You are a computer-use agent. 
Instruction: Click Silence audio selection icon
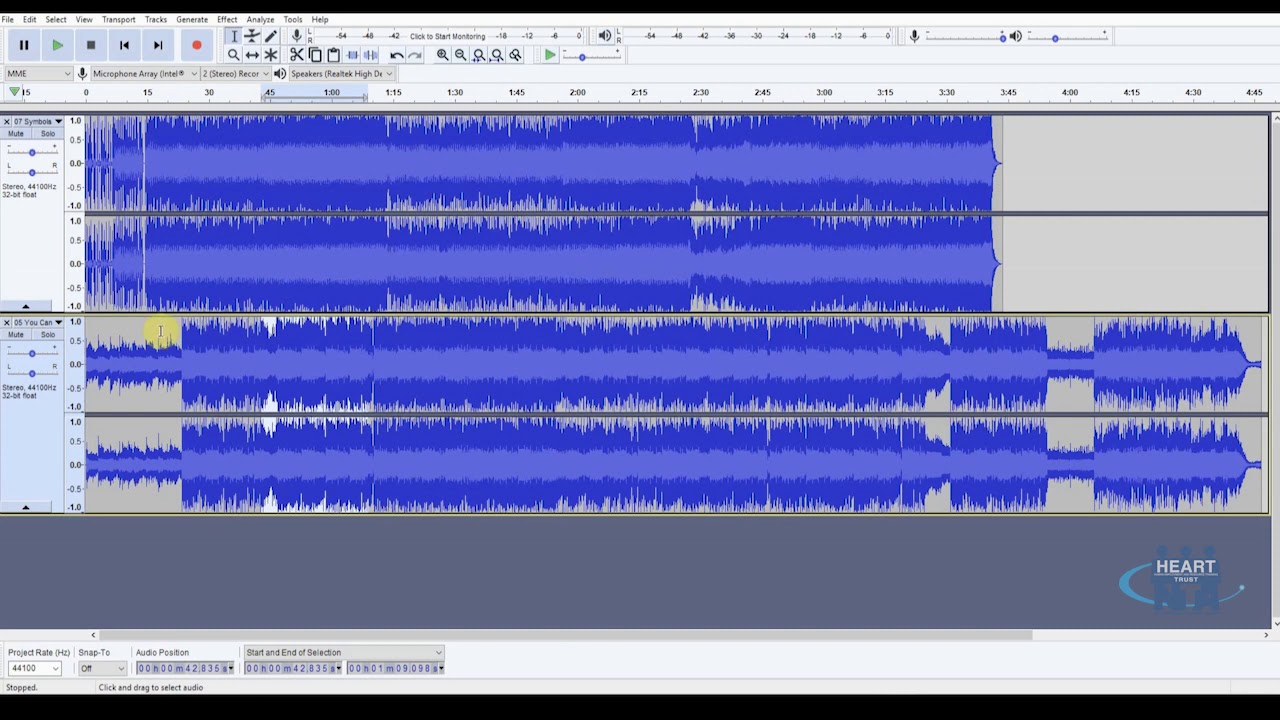(x=370, y=55)
